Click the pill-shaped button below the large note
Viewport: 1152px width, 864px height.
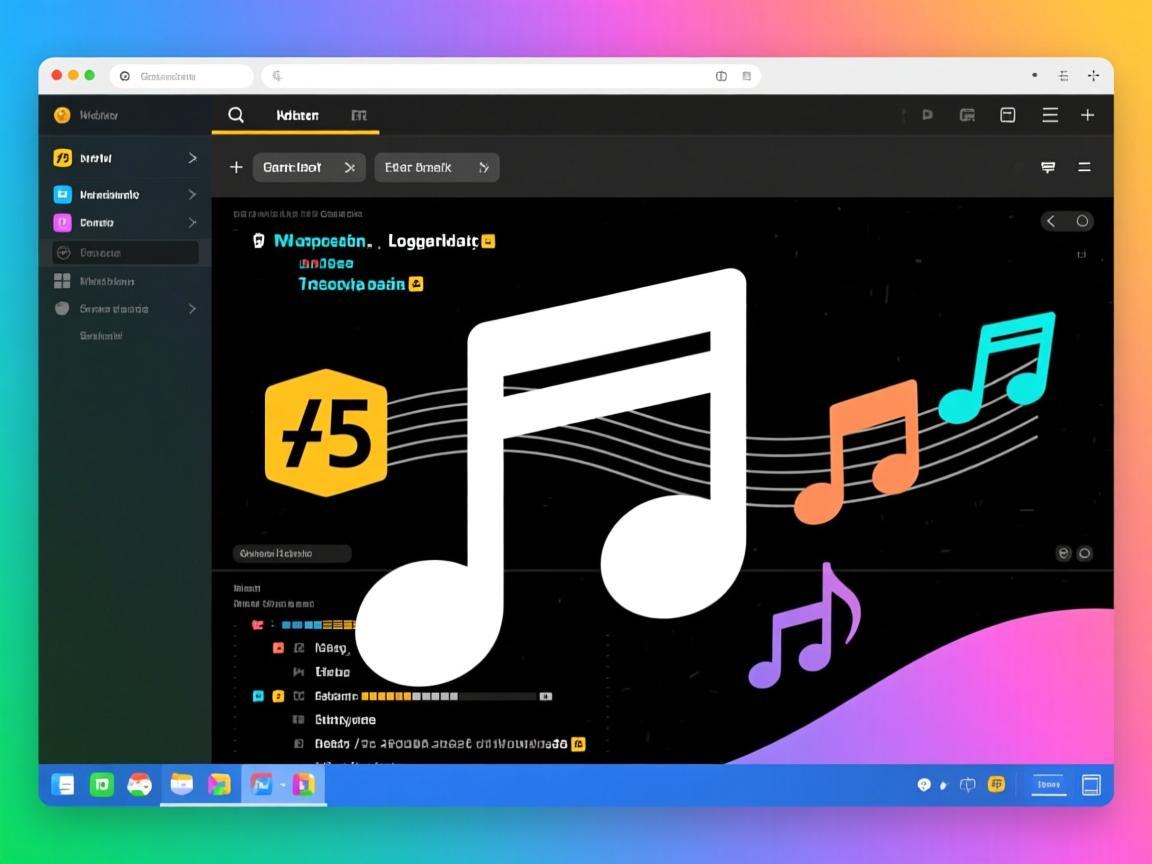pos(290,553)
